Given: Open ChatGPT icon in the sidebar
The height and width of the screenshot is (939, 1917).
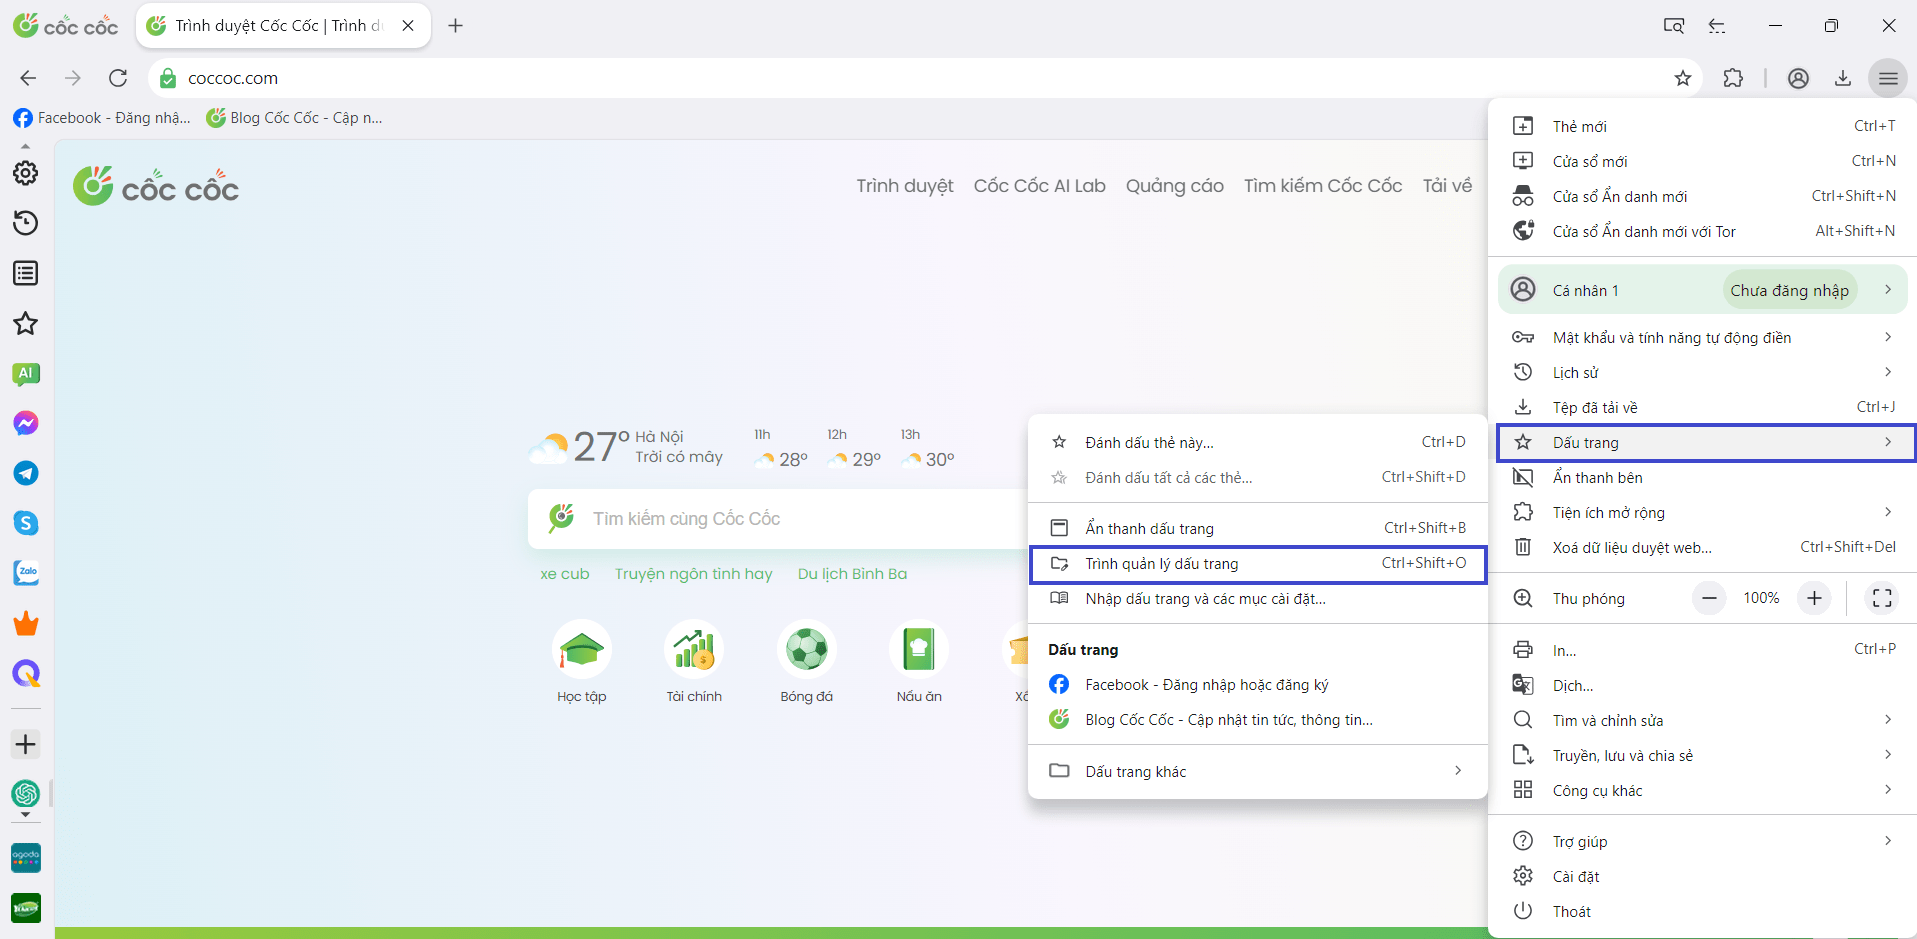Looking at the screenshot, I should tap(26, 794).
